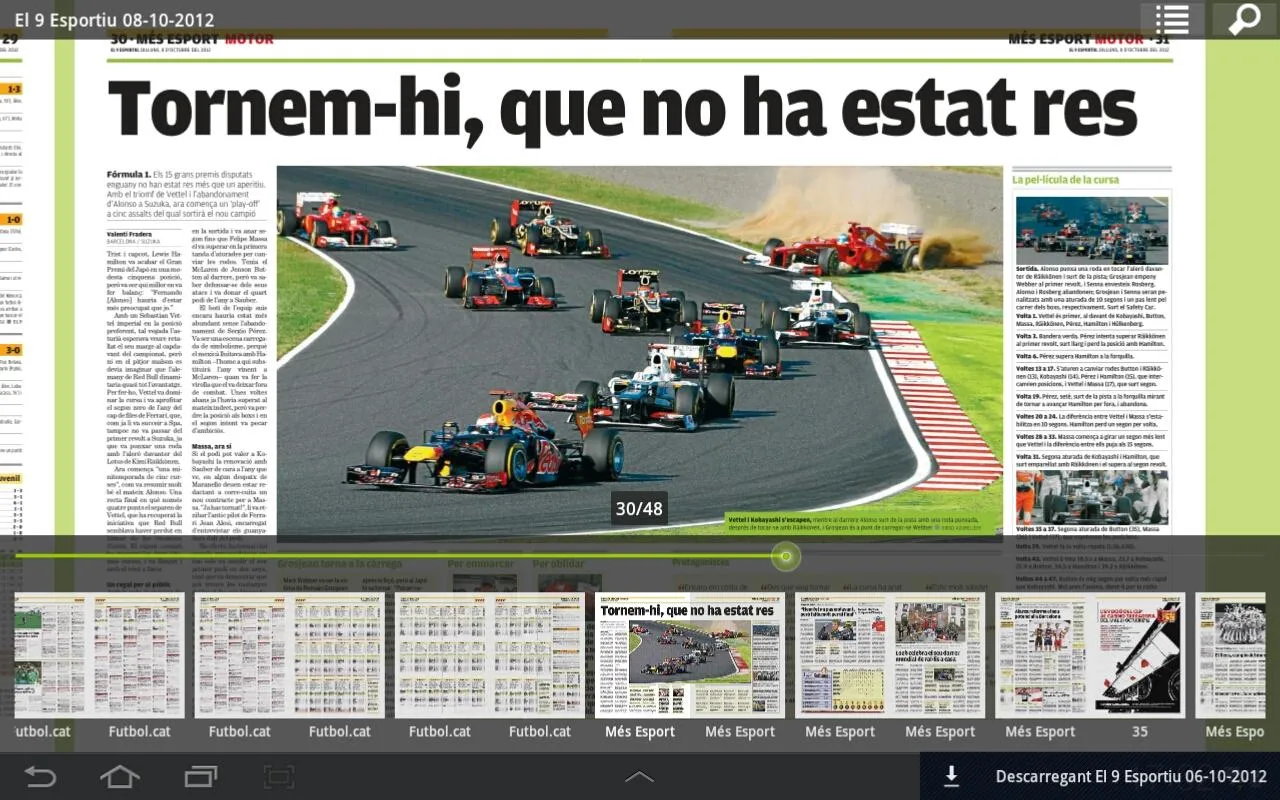Tap the title 'El 9 Esportiu 08-10-2012'
This screenshot has width=1280, height=800.
point(114,19)
